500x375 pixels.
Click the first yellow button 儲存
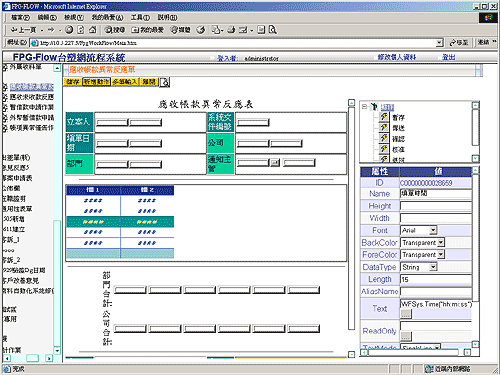[73, 82]
